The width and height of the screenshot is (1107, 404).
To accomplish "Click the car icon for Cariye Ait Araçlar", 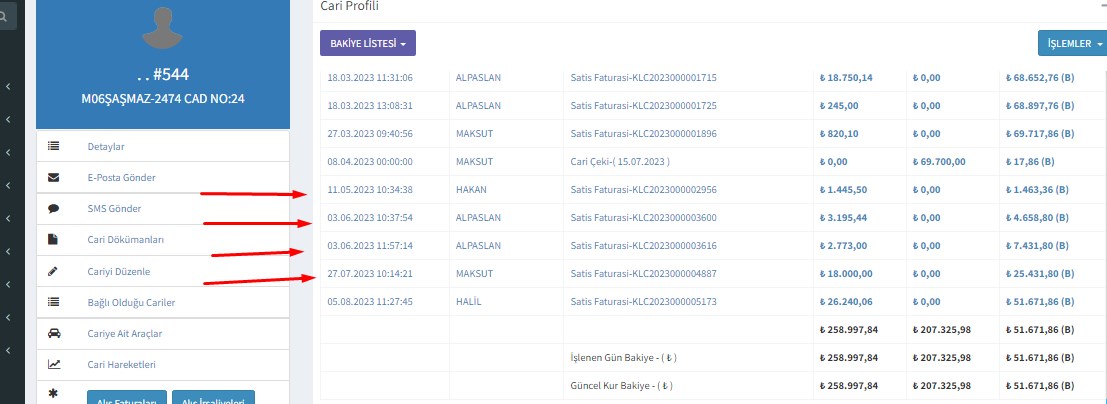I will pos(53,333).
